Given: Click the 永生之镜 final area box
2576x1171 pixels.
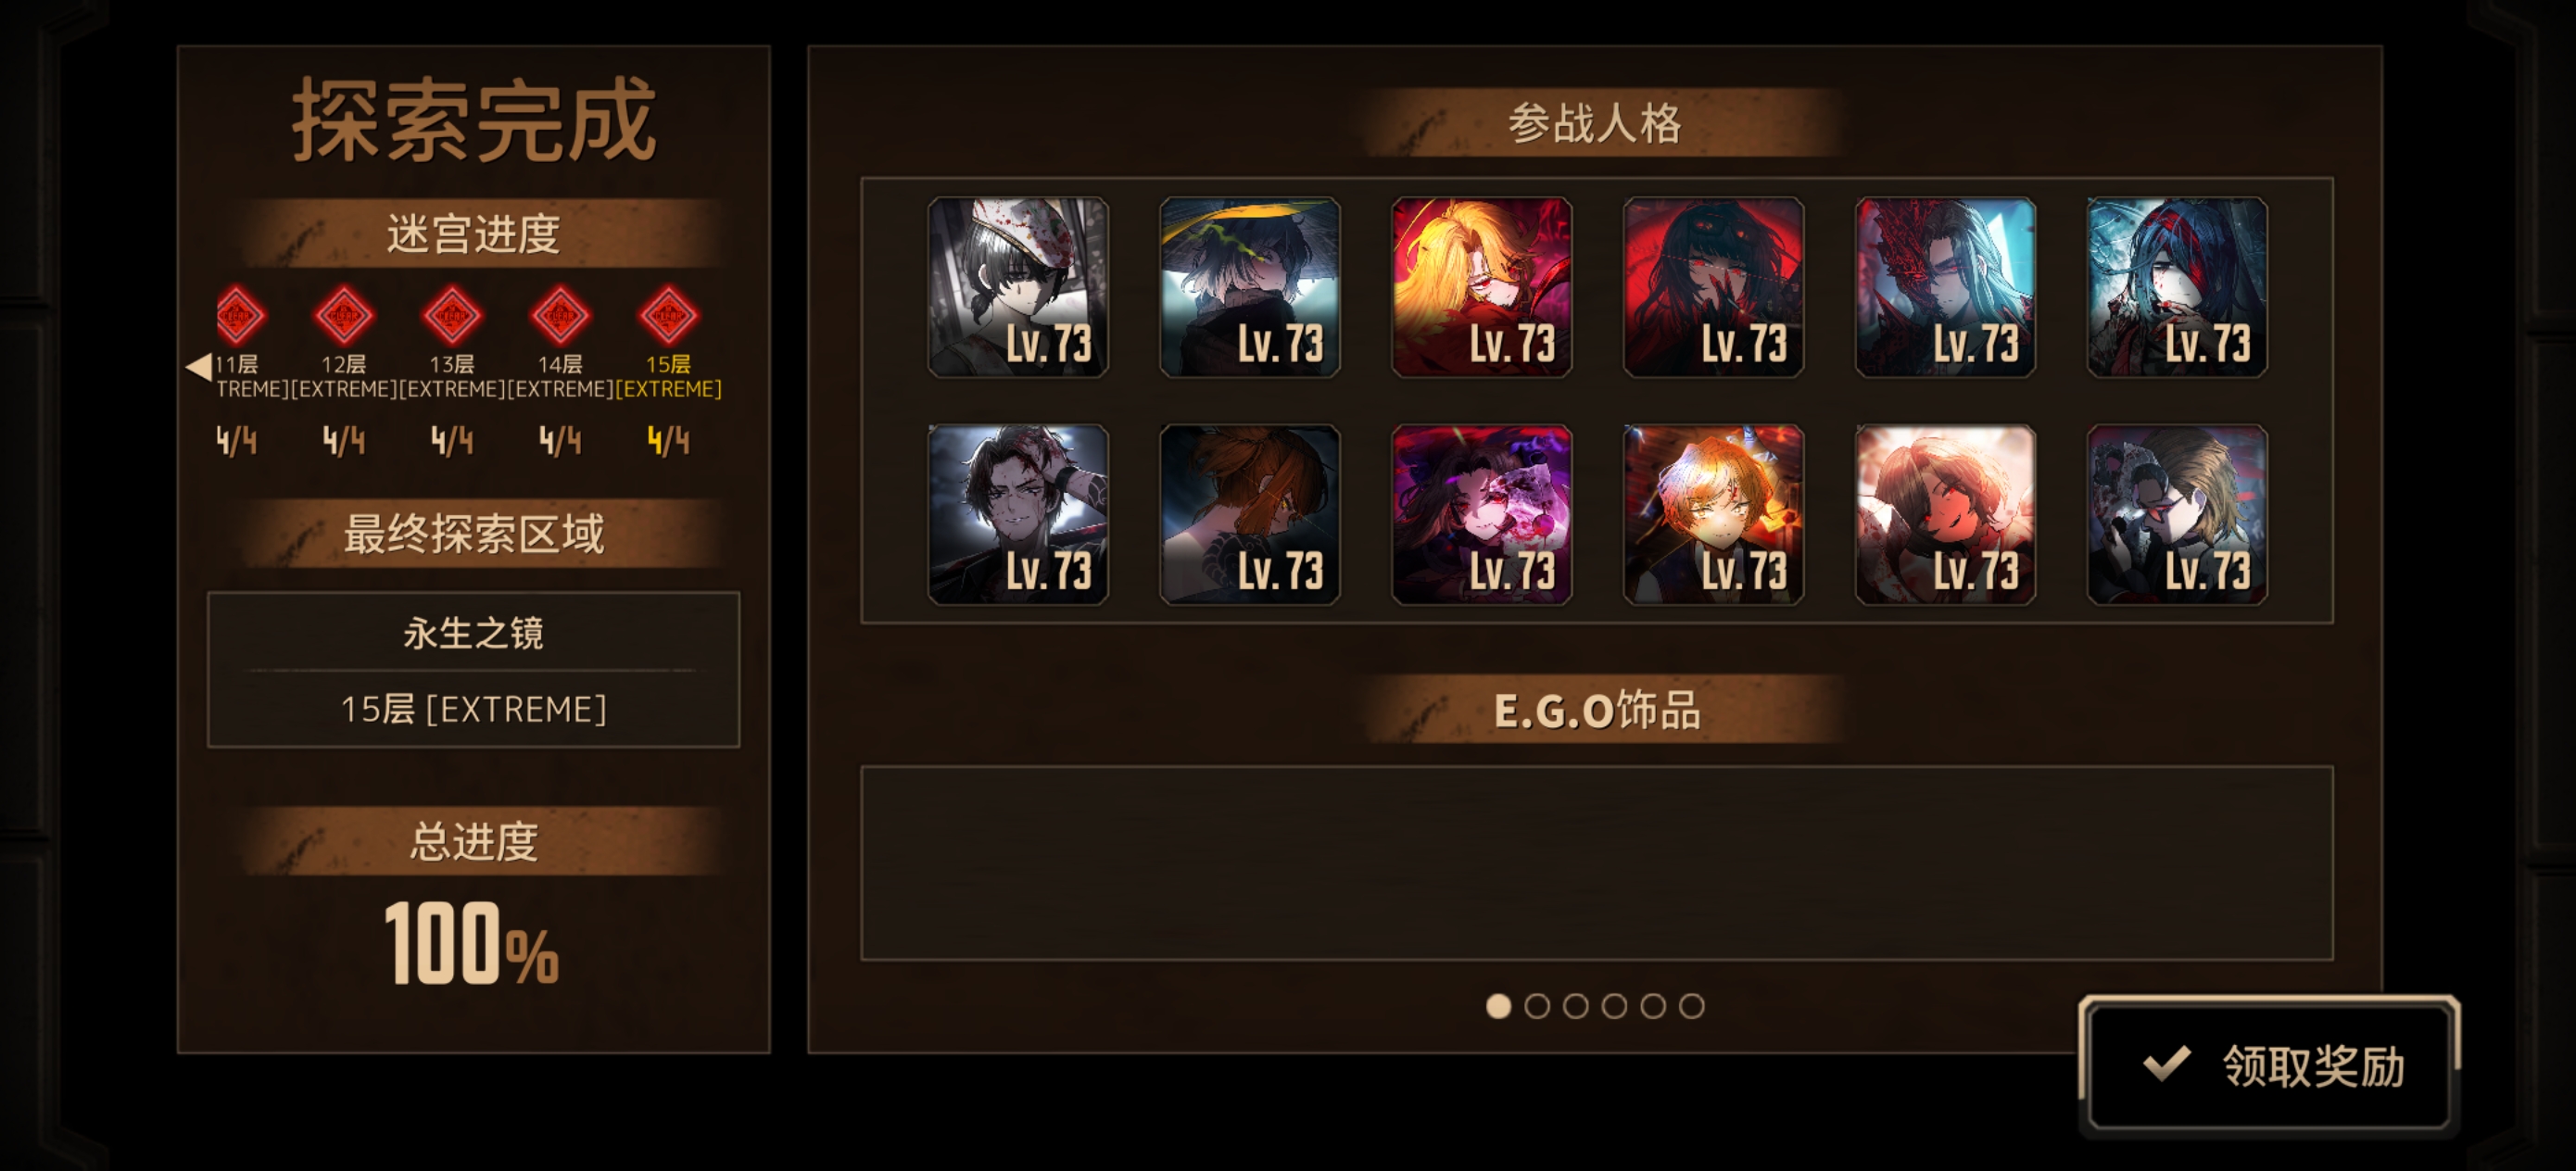Looking at the screenshot, I should pyautogui.click(x=474, y=669).
